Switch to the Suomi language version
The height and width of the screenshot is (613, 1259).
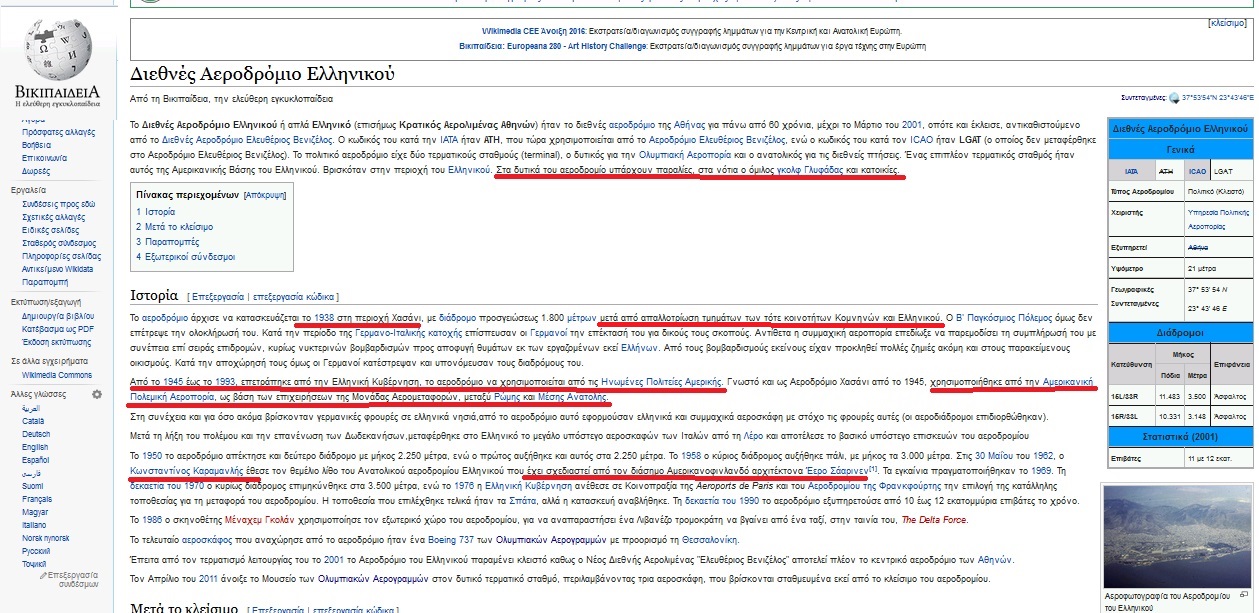[34, 486]
